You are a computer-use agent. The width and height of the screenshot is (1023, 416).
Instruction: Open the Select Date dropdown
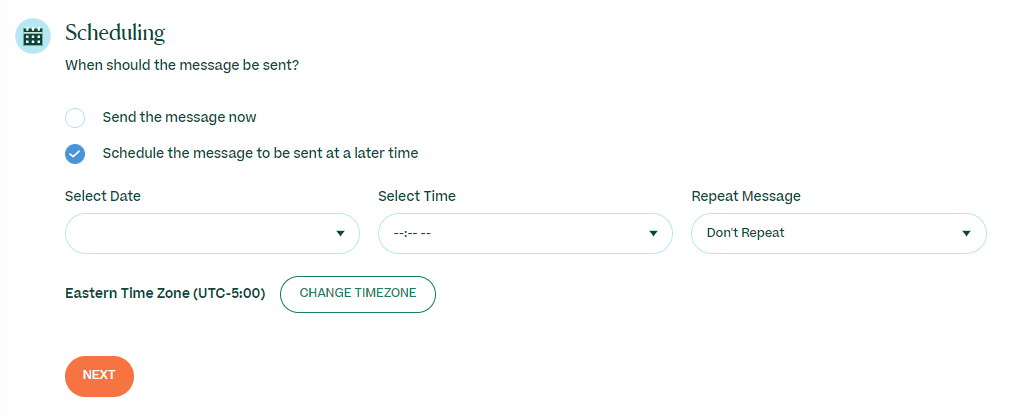point(200,233)
